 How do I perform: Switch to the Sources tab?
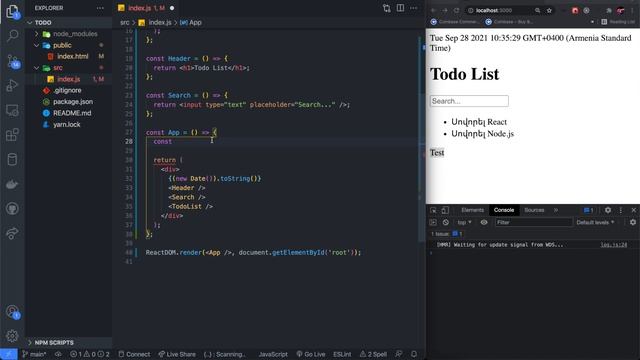coord(534,210)
